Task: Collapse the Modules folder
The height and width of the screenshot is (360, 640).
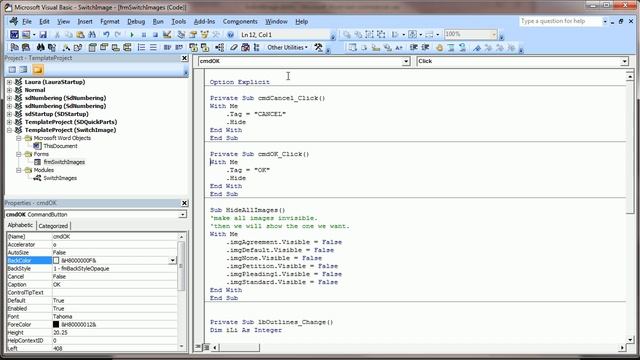Action: click(x=19, y=170)
